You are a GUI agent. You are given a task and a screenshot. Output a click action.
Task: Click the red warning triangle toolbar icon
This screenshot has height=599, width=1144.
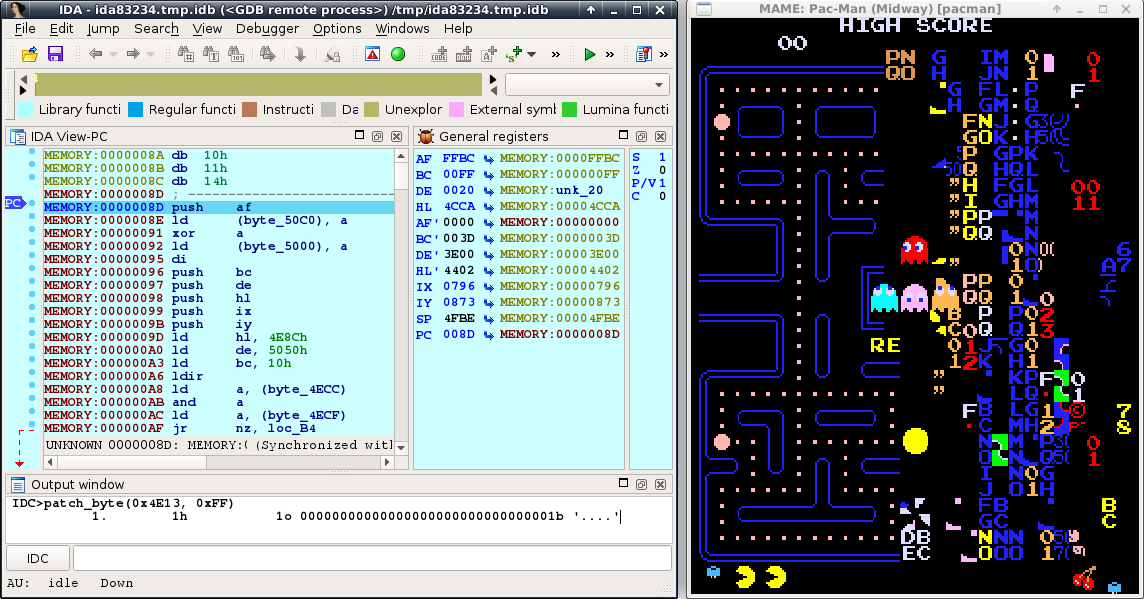pyautogui.click(x=372, y=54)
